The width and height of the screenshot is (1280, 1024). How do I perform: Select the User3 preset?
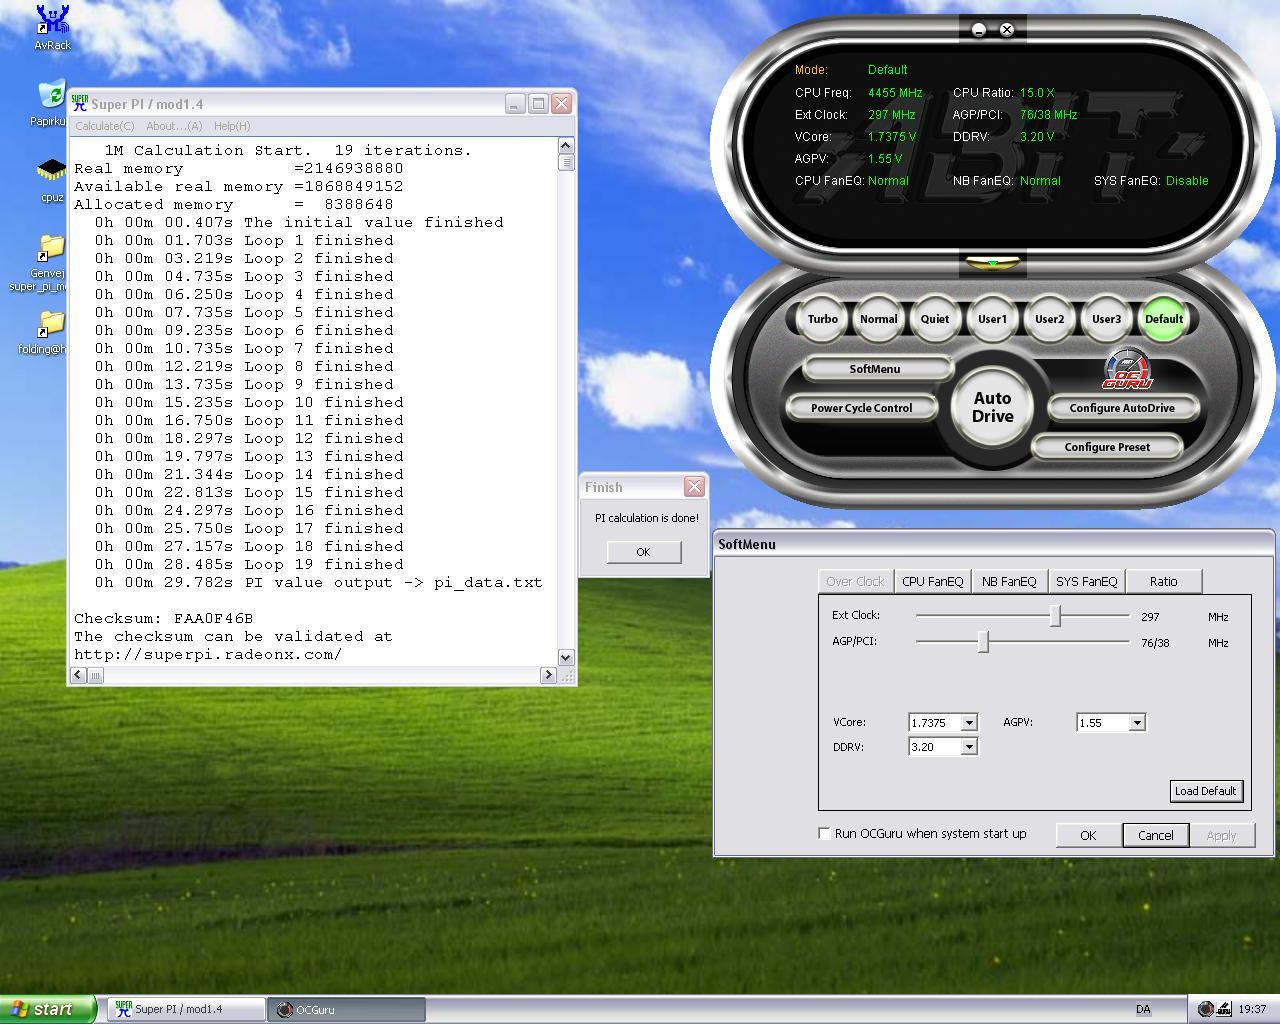pos(1106,319)
